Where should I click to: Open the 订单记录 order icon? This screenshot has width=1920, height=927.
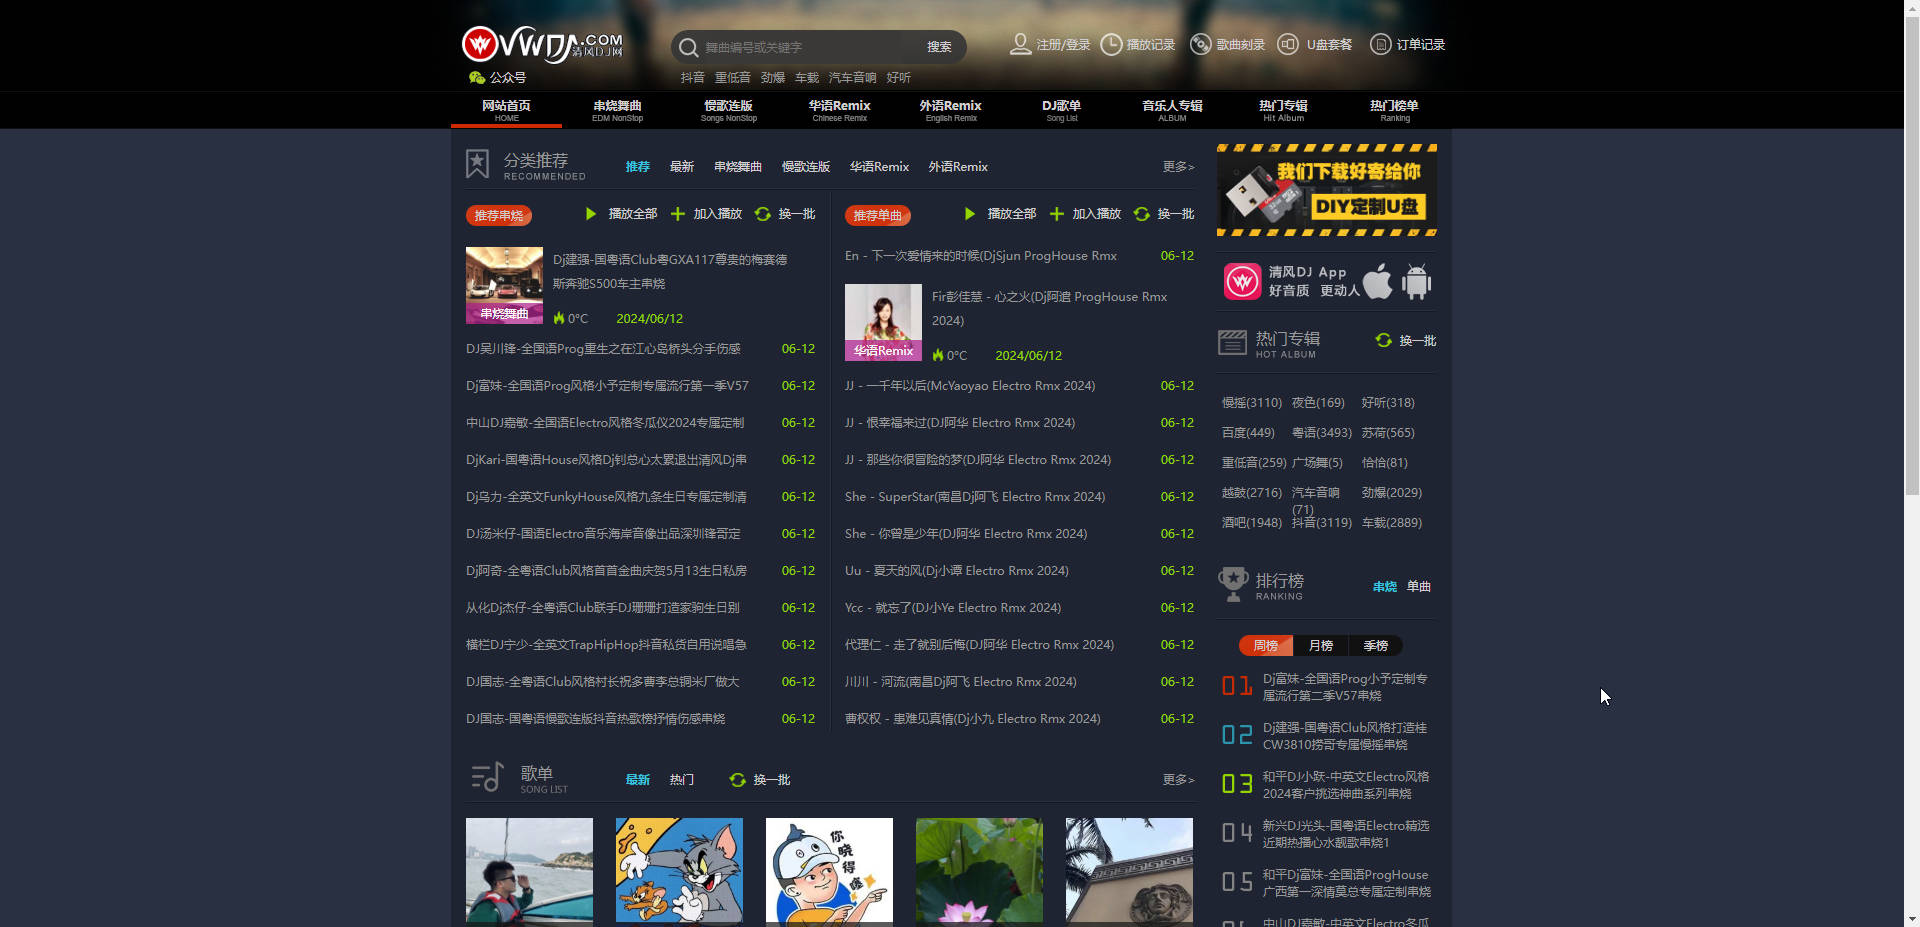coord(1380,44)
